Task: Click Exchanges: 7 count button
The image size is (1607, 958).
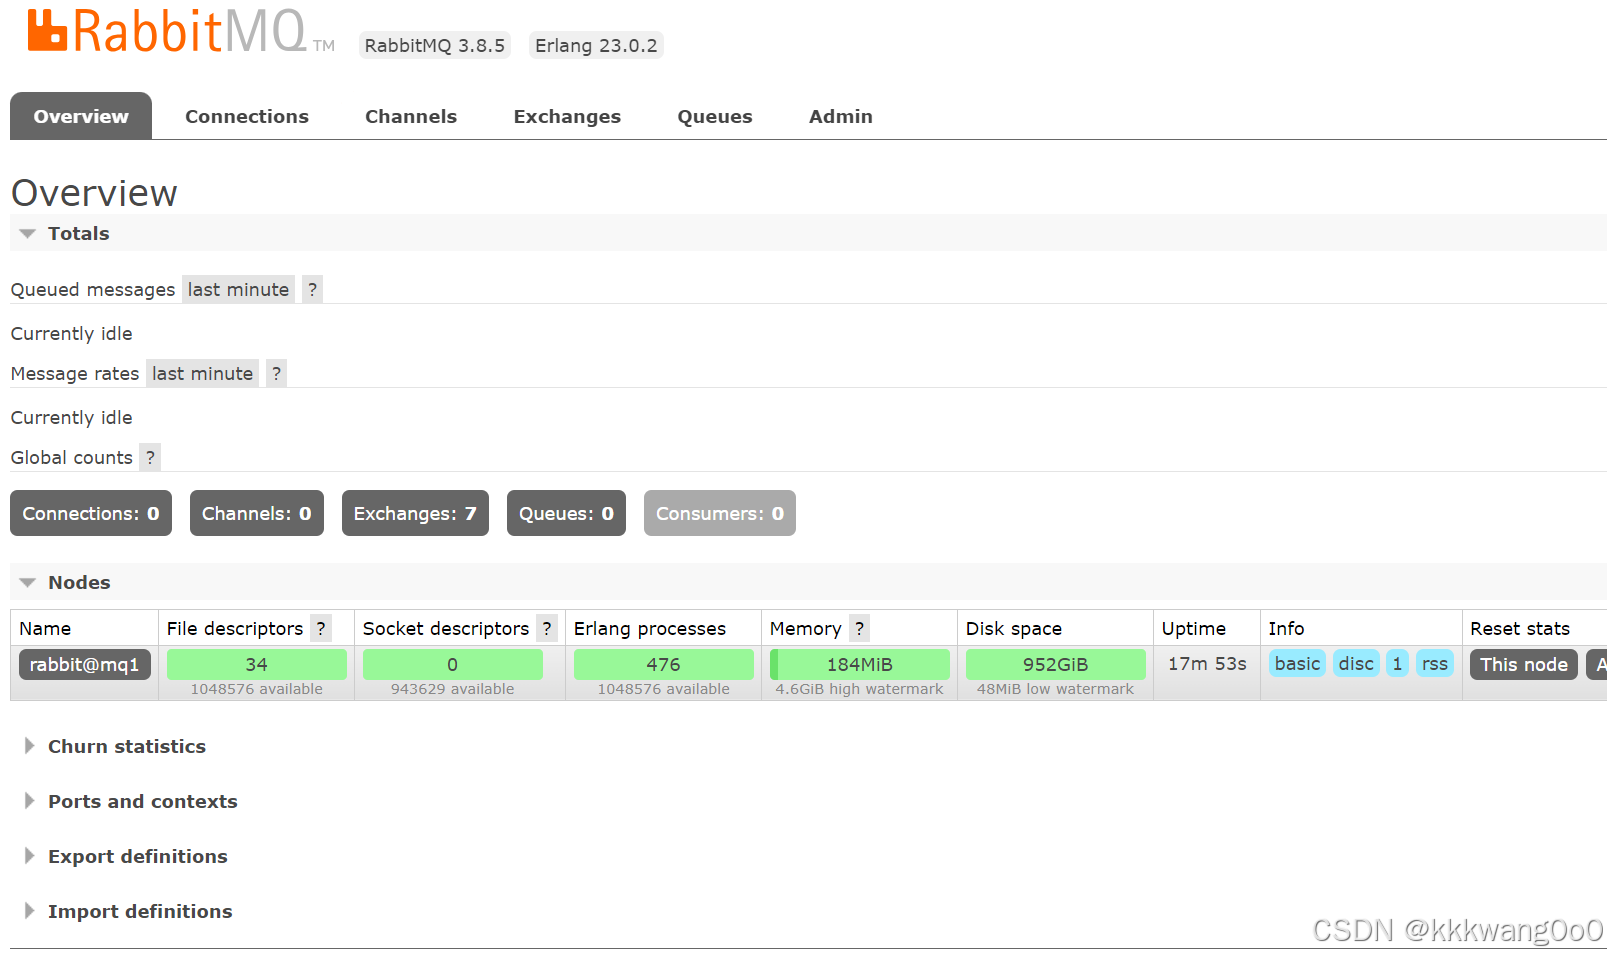Action: [415, 513]
